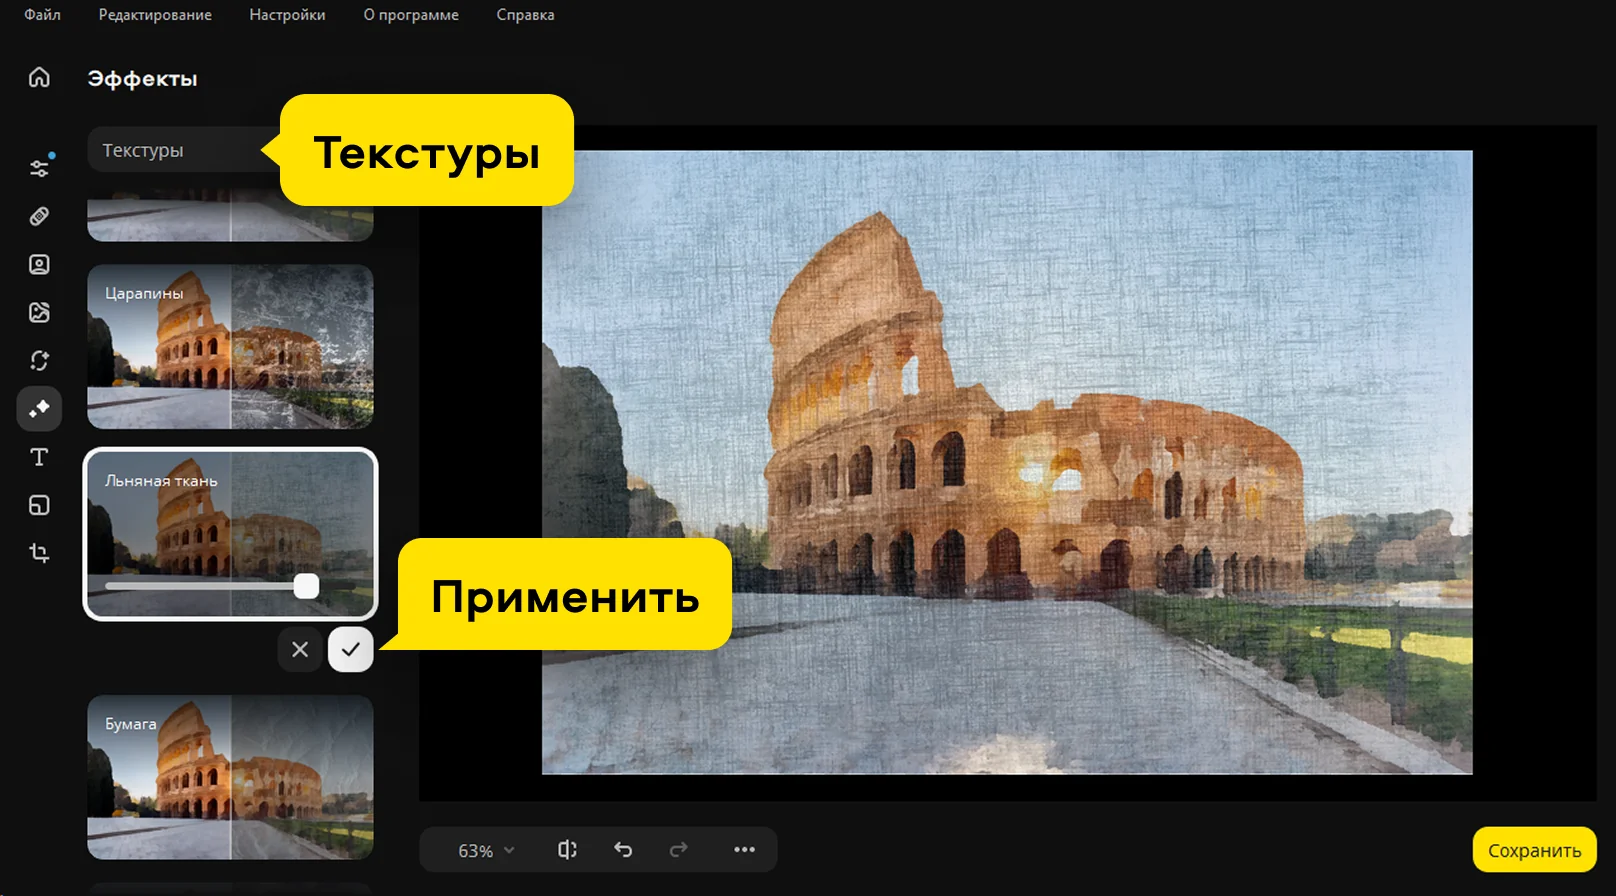This screenshot has width=1616, height=896.
Task: Open the Файл menu
Action: (x=42, y=15)
